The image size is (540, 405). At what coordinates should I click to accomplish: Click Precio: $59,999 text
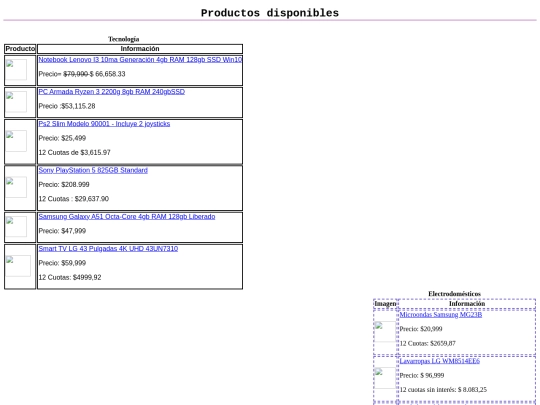click(62, 263)
